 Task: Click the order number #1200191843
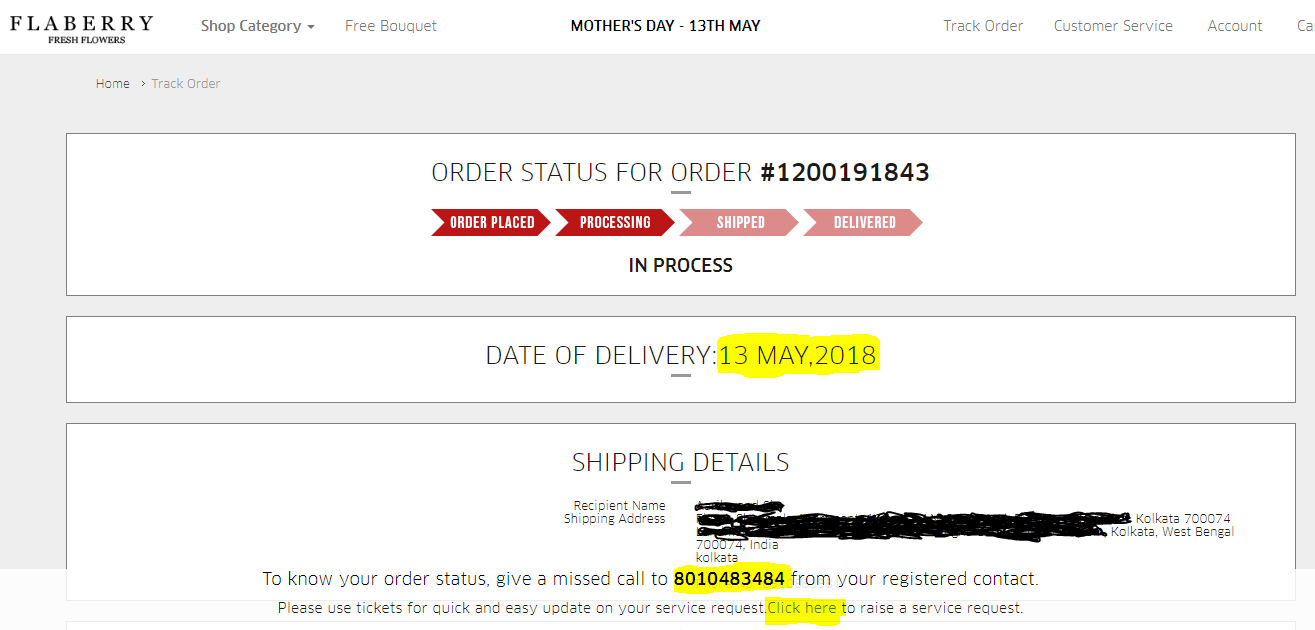[845, 173]
